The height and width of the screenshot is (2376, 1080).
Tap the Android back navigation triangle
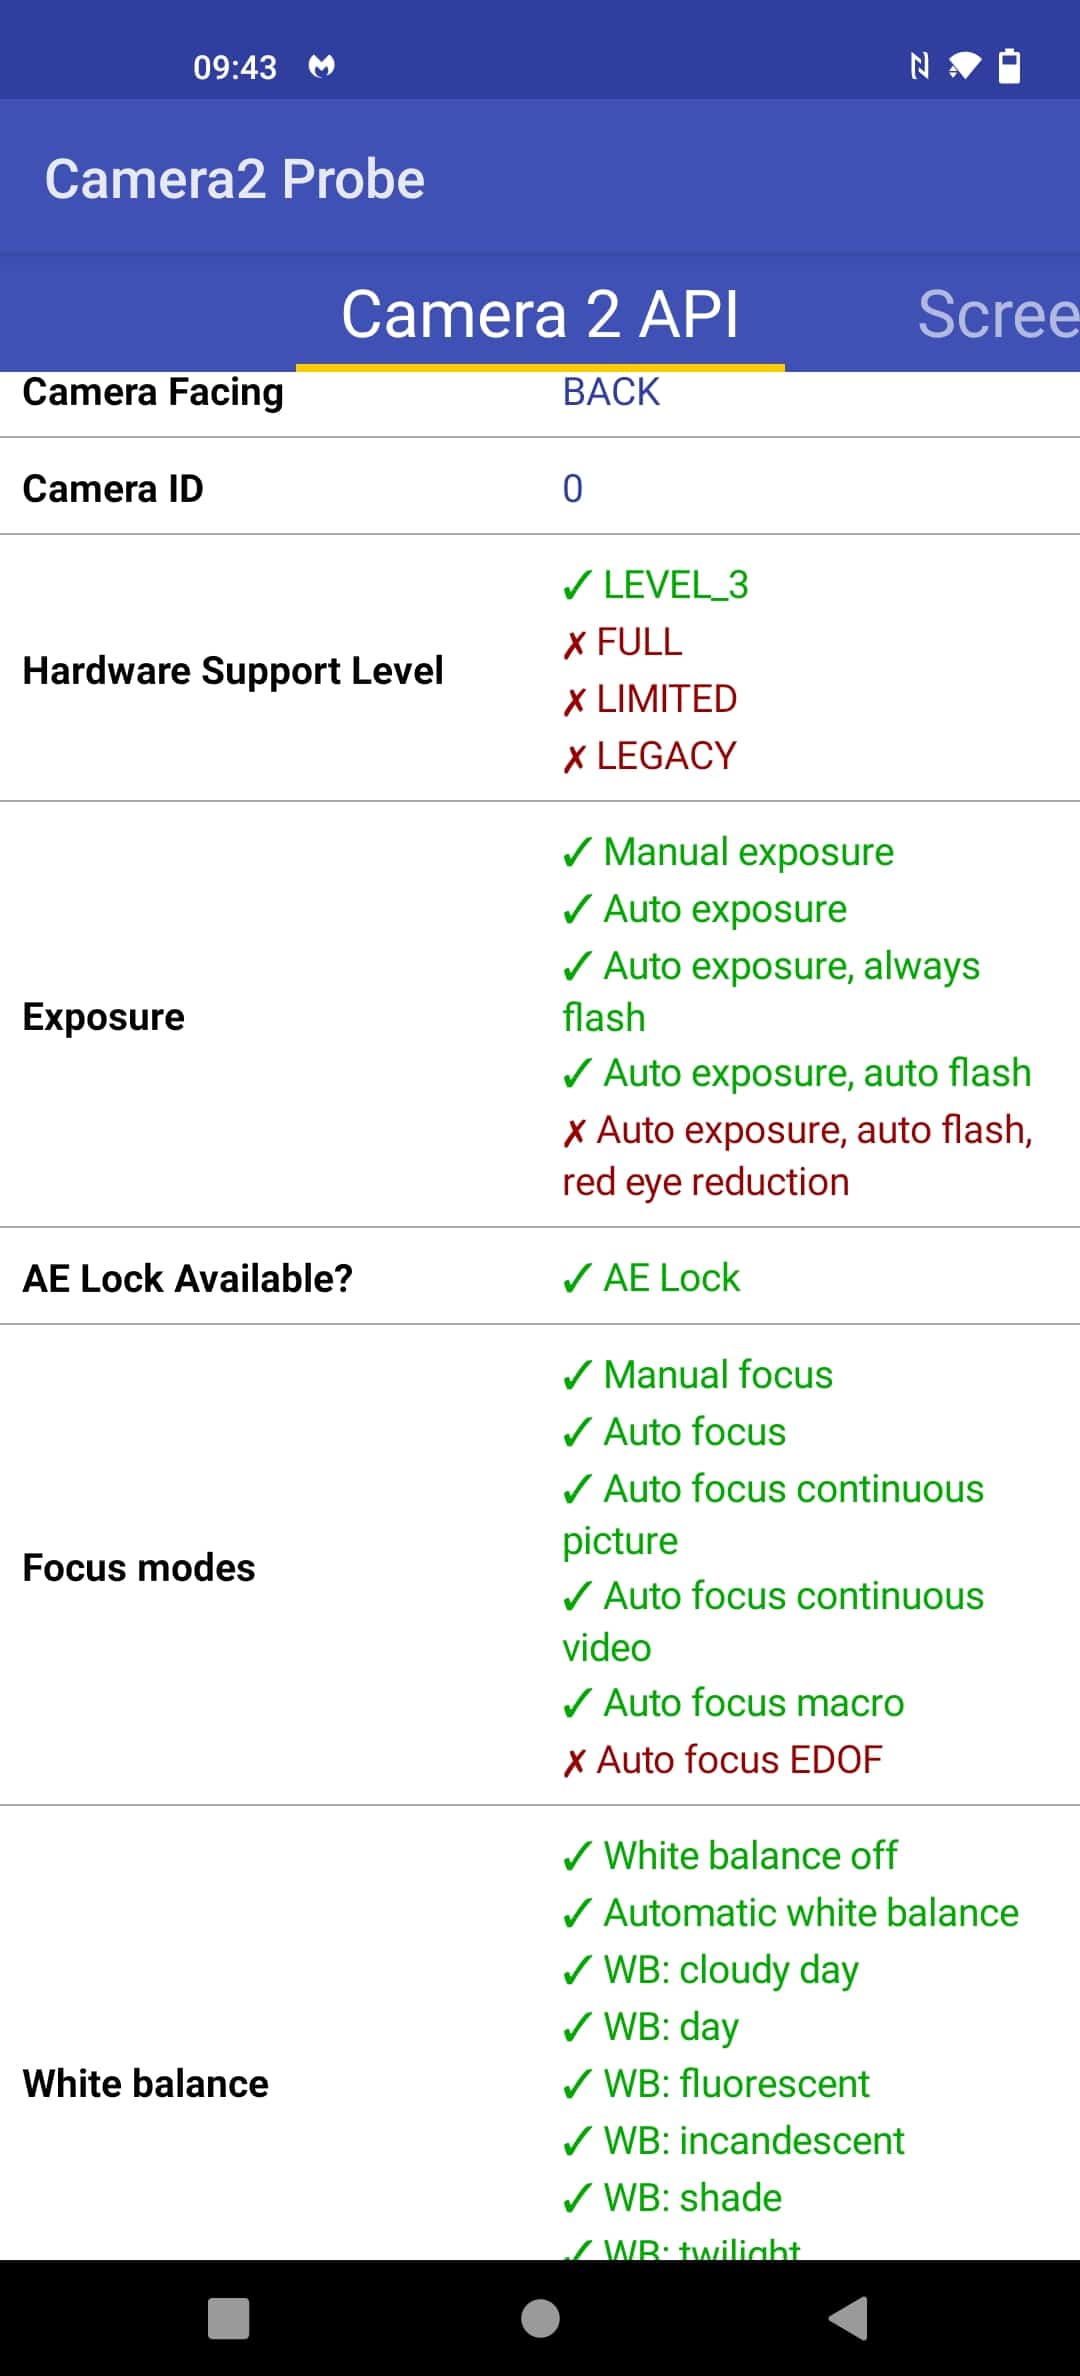[849, 2318]
